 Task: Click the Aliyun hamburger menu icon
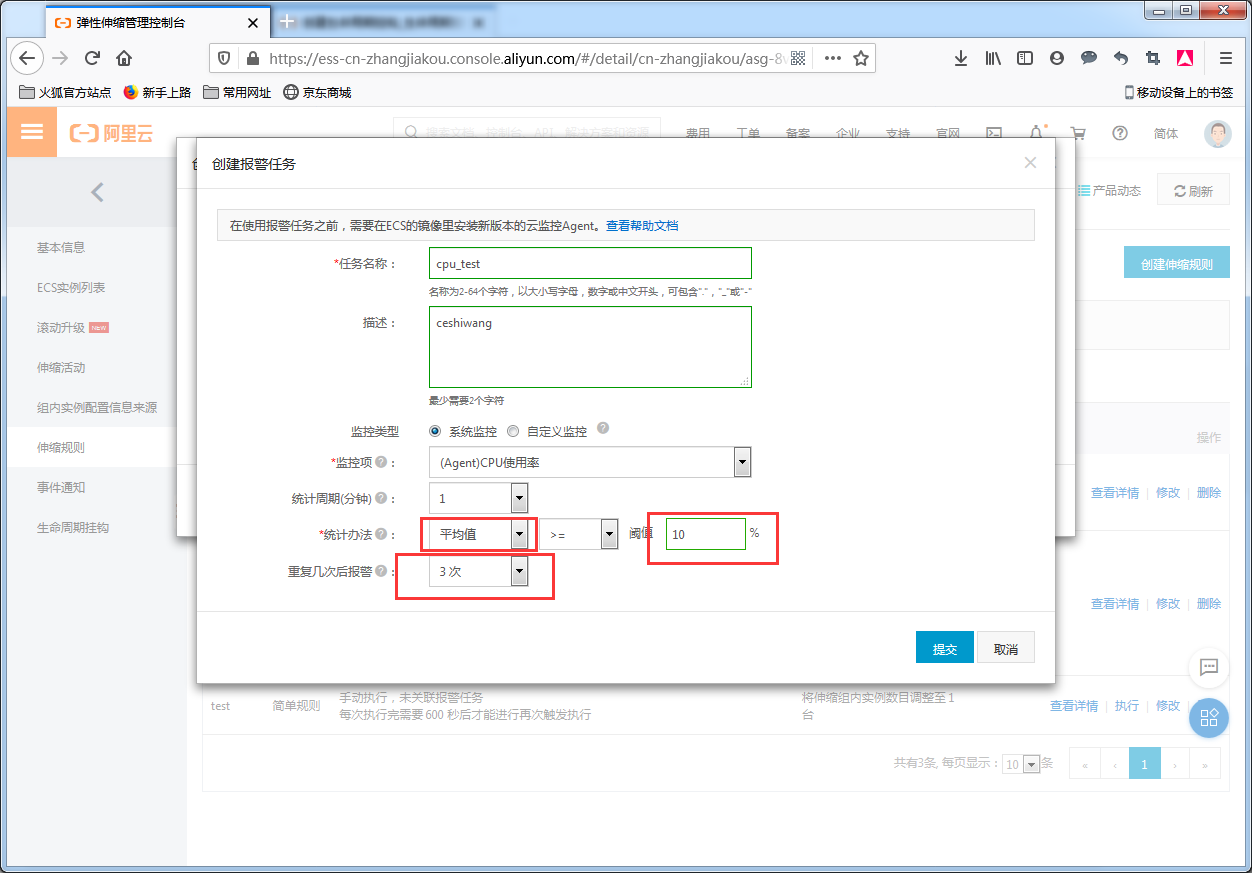point(32,132)
